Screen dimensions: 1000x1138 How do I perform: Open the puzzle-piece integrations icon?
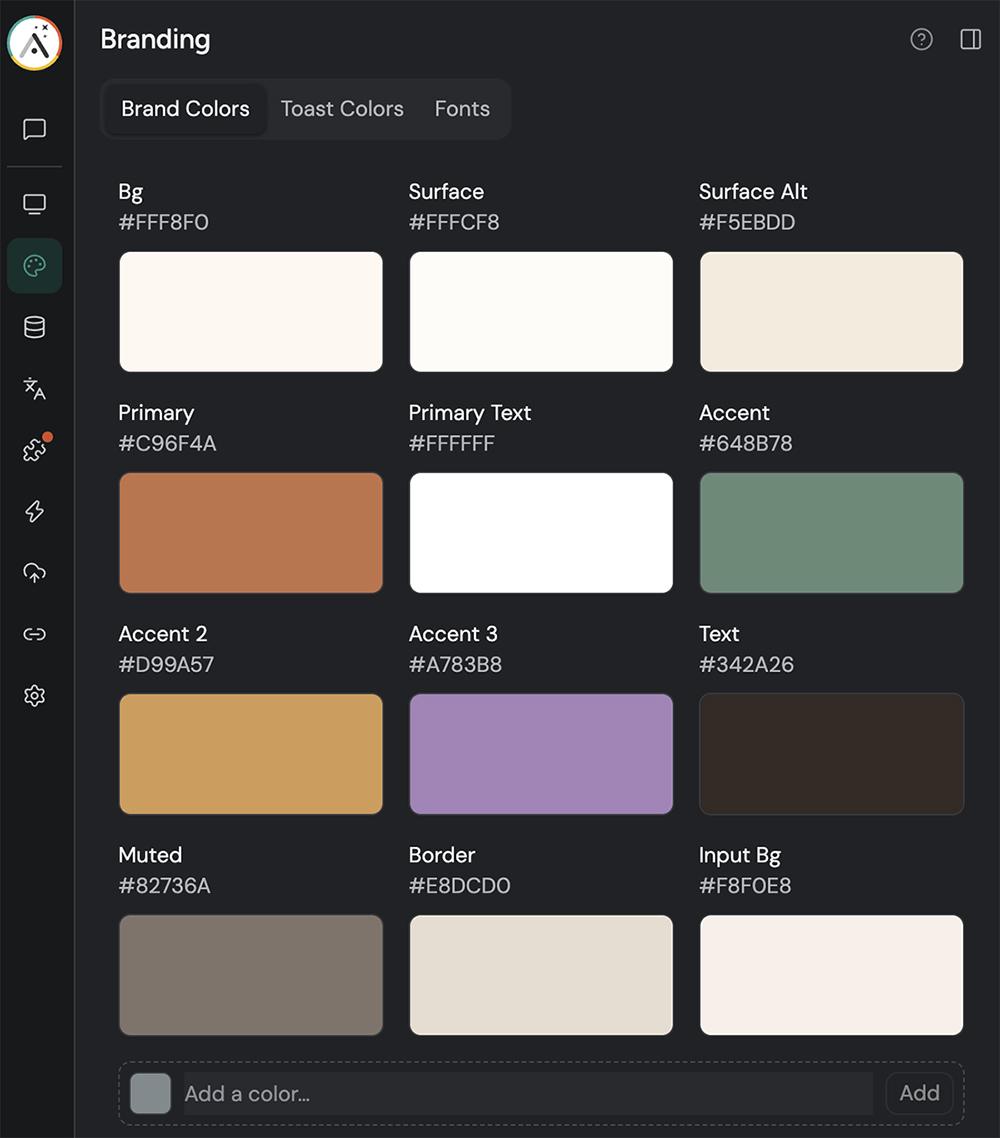coord(35,450)
